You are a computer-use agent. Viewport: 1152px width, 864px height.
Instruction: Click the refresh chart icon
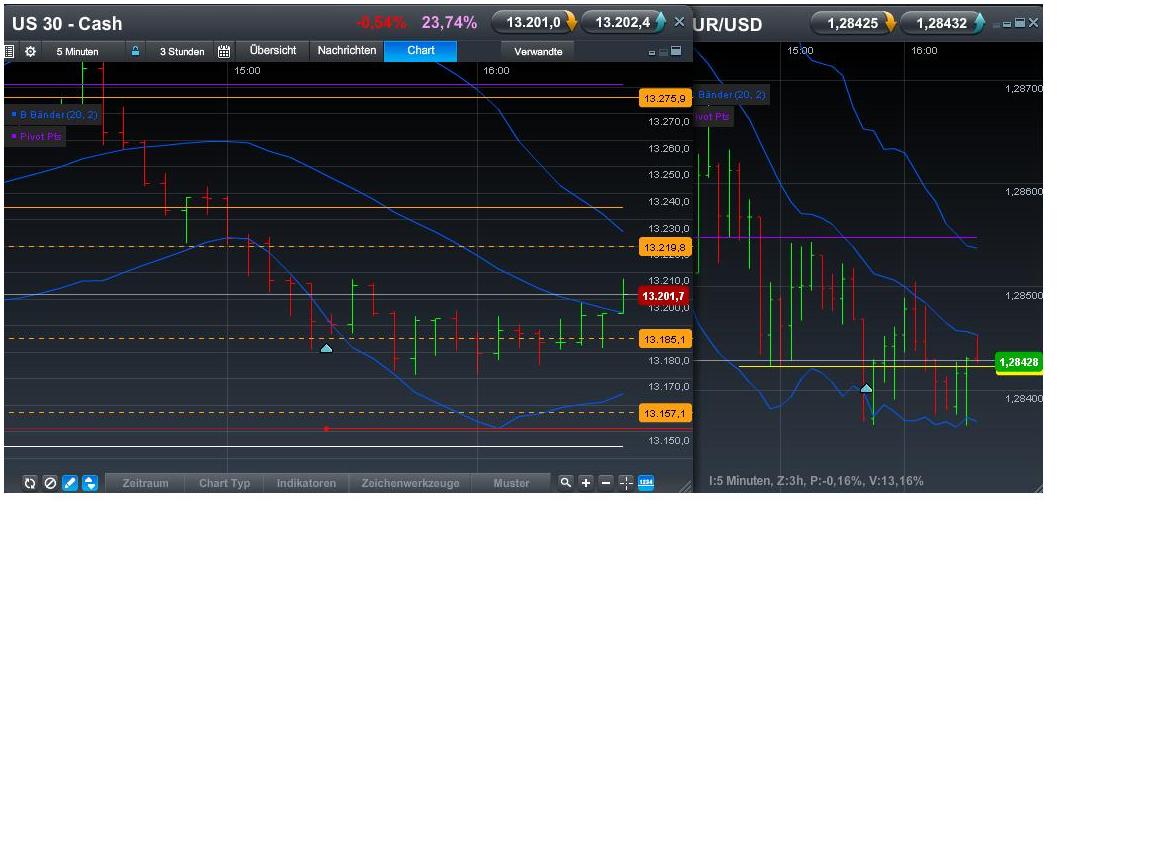pos(29,483)
